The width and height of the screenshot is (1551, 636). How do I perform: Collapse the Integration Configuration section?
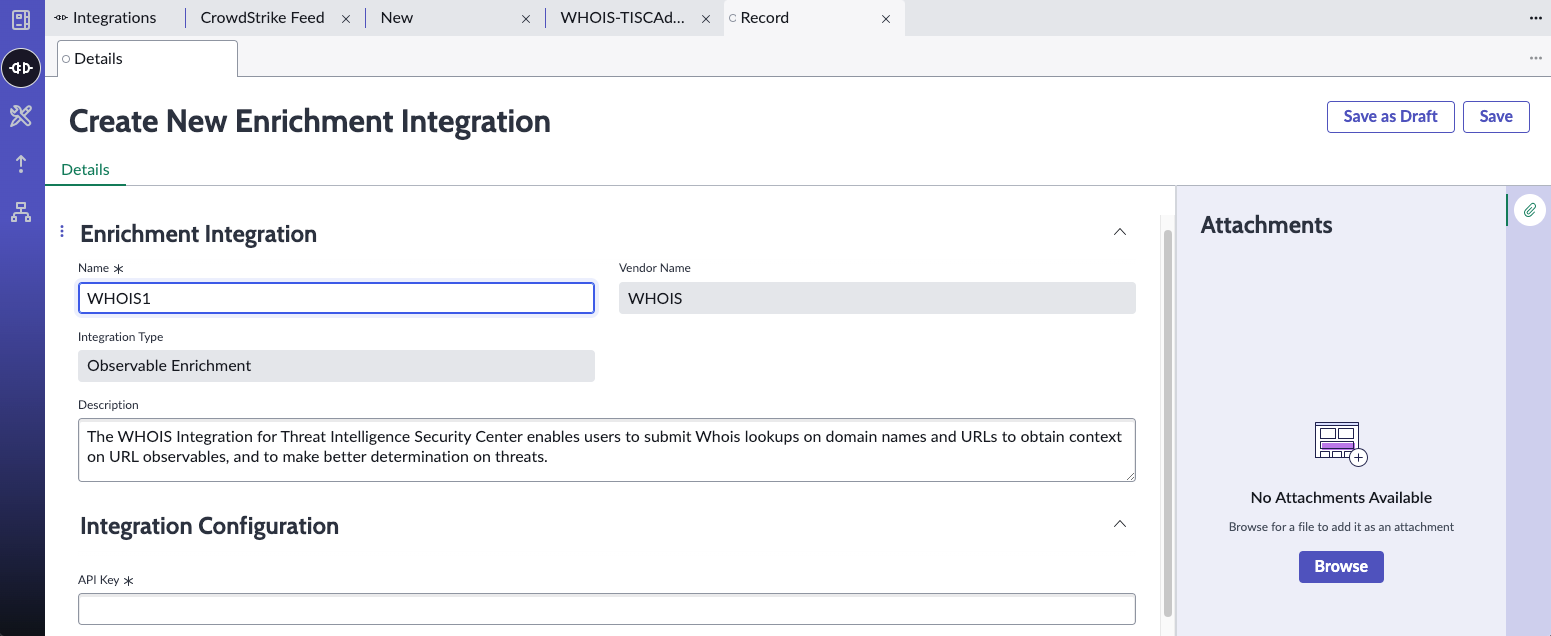click(x=1120, y=524)
